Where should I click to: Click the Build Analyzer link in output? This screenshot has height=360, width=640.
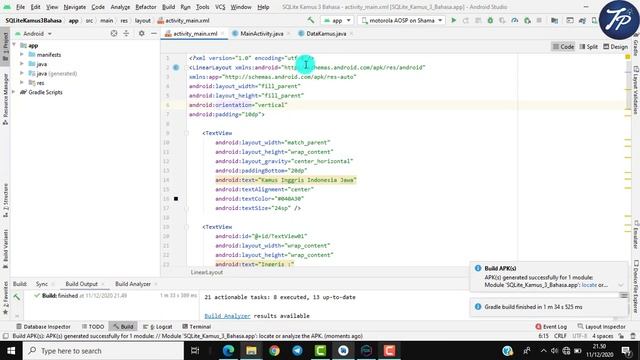coord(227,316)
